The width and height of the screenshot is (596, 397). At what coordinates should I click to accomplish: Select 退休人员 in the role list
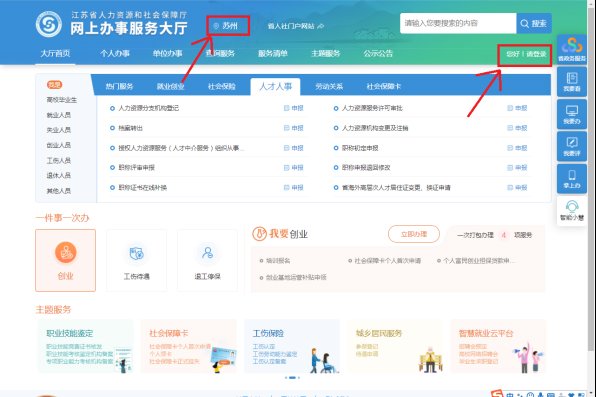(59, 175)
